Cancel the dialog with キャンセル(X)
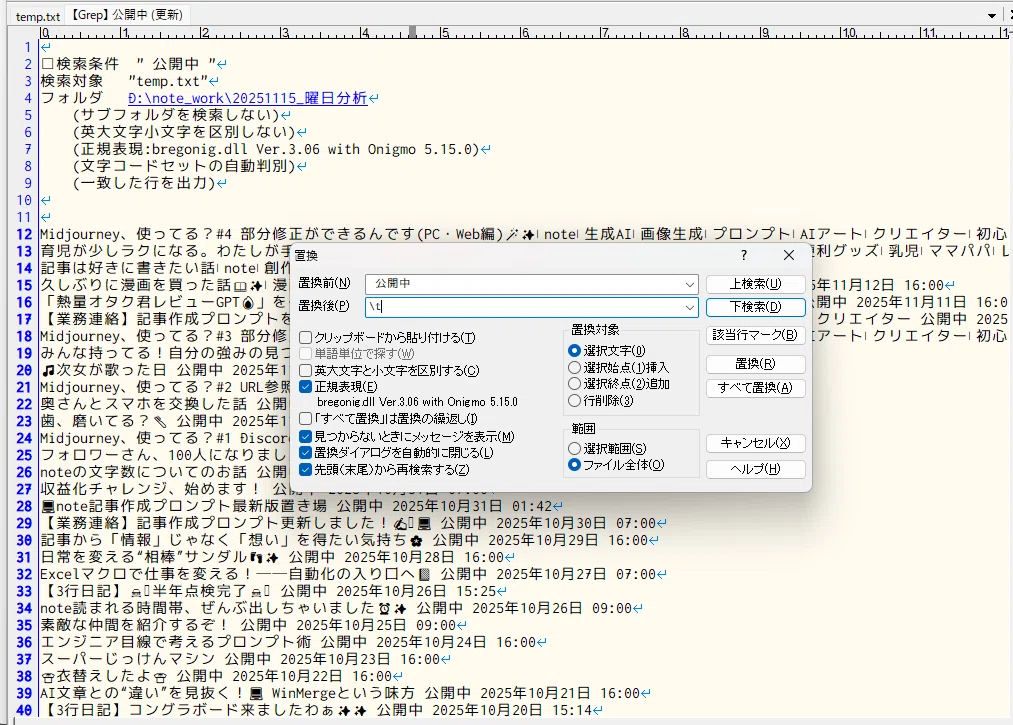This screenshot has width=1013, height=725. pyautogui.click(x=755, y=443)
